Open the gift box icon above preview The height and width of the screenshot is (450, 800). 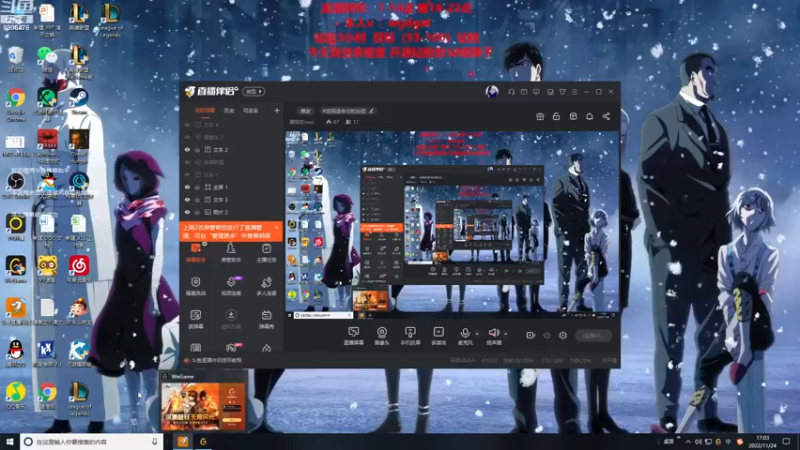tap(540, 116)
